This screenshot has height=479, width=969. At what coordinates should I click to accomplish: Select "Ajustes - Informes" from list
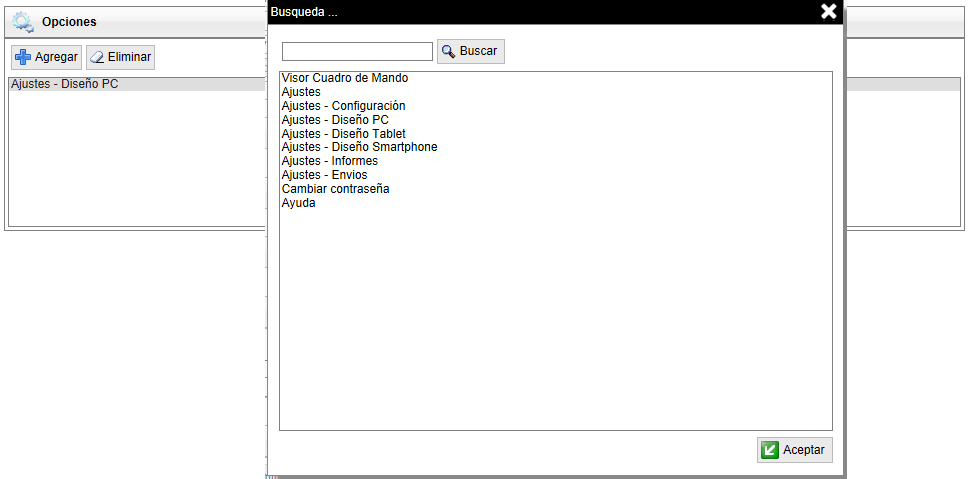(x=329, y=161)
